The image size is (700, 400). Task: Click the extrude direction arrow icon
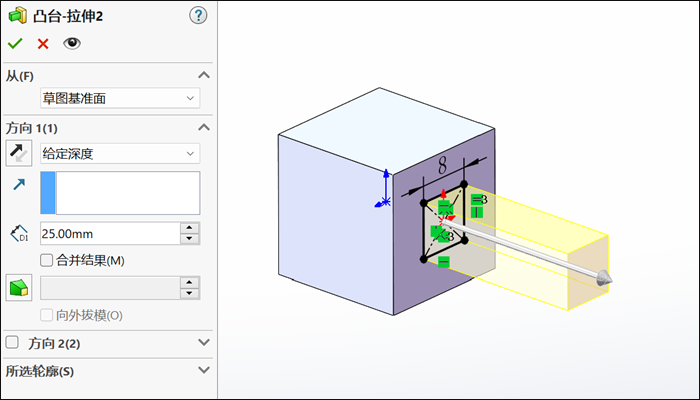pos(19,184)
